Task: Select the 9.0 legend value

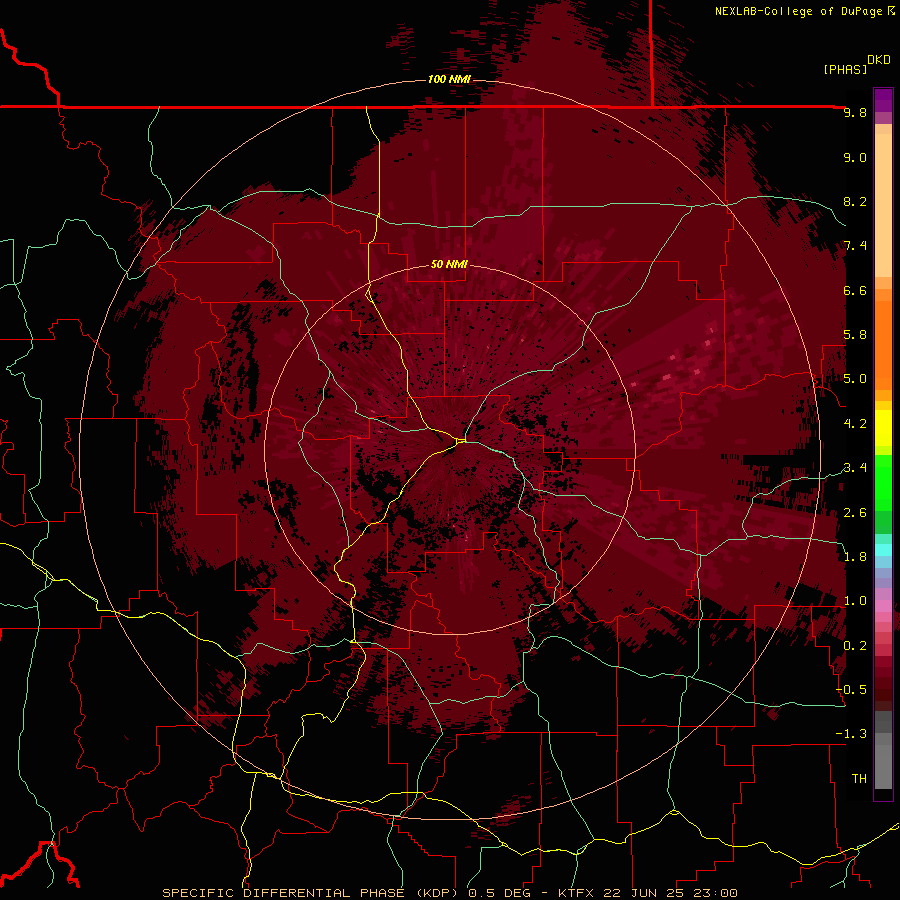Action: [855, 157]
